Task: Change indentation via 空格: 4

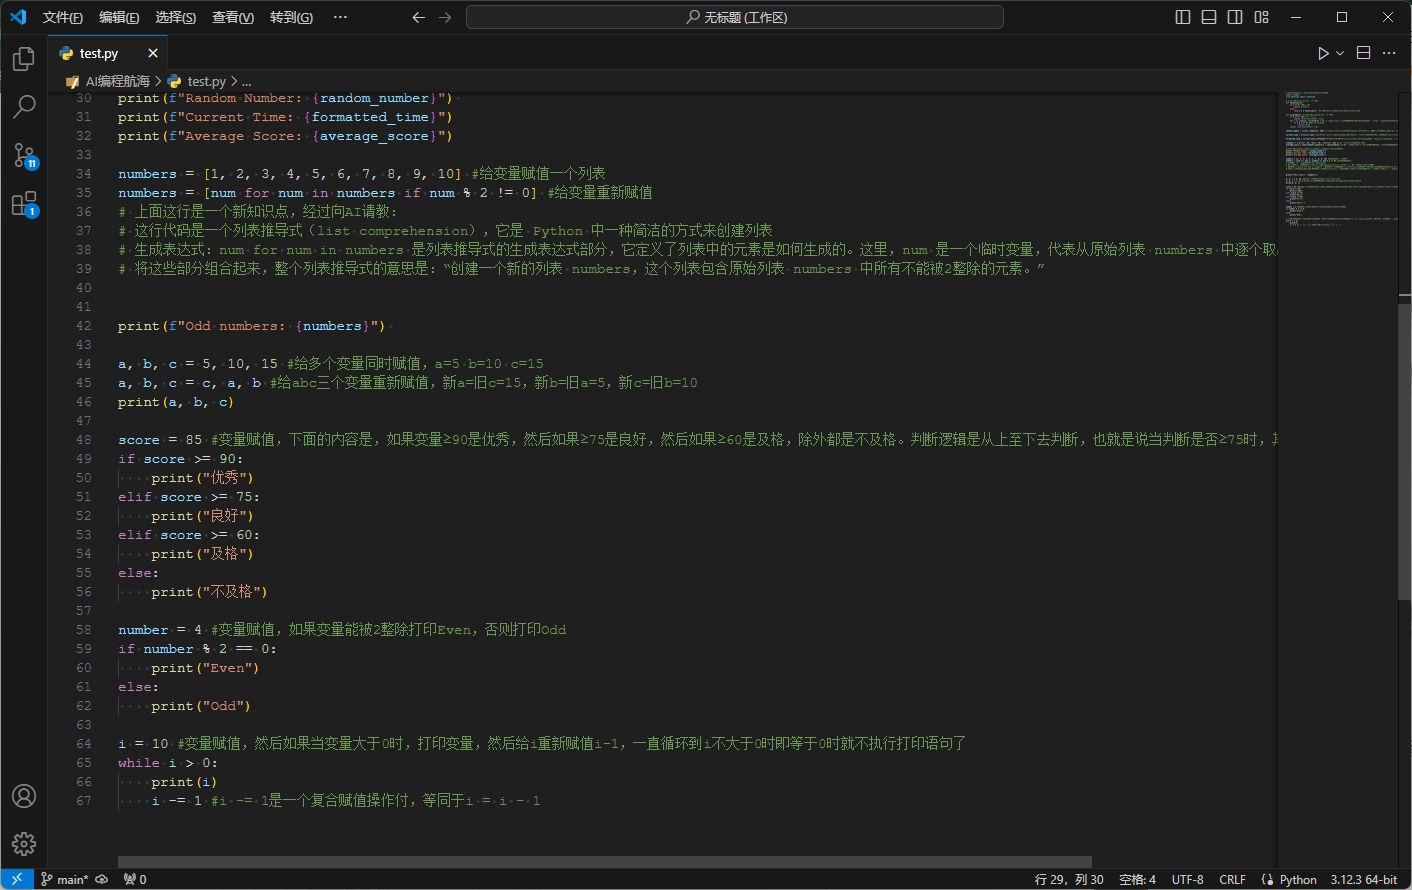Action: tap(1137, 880)
